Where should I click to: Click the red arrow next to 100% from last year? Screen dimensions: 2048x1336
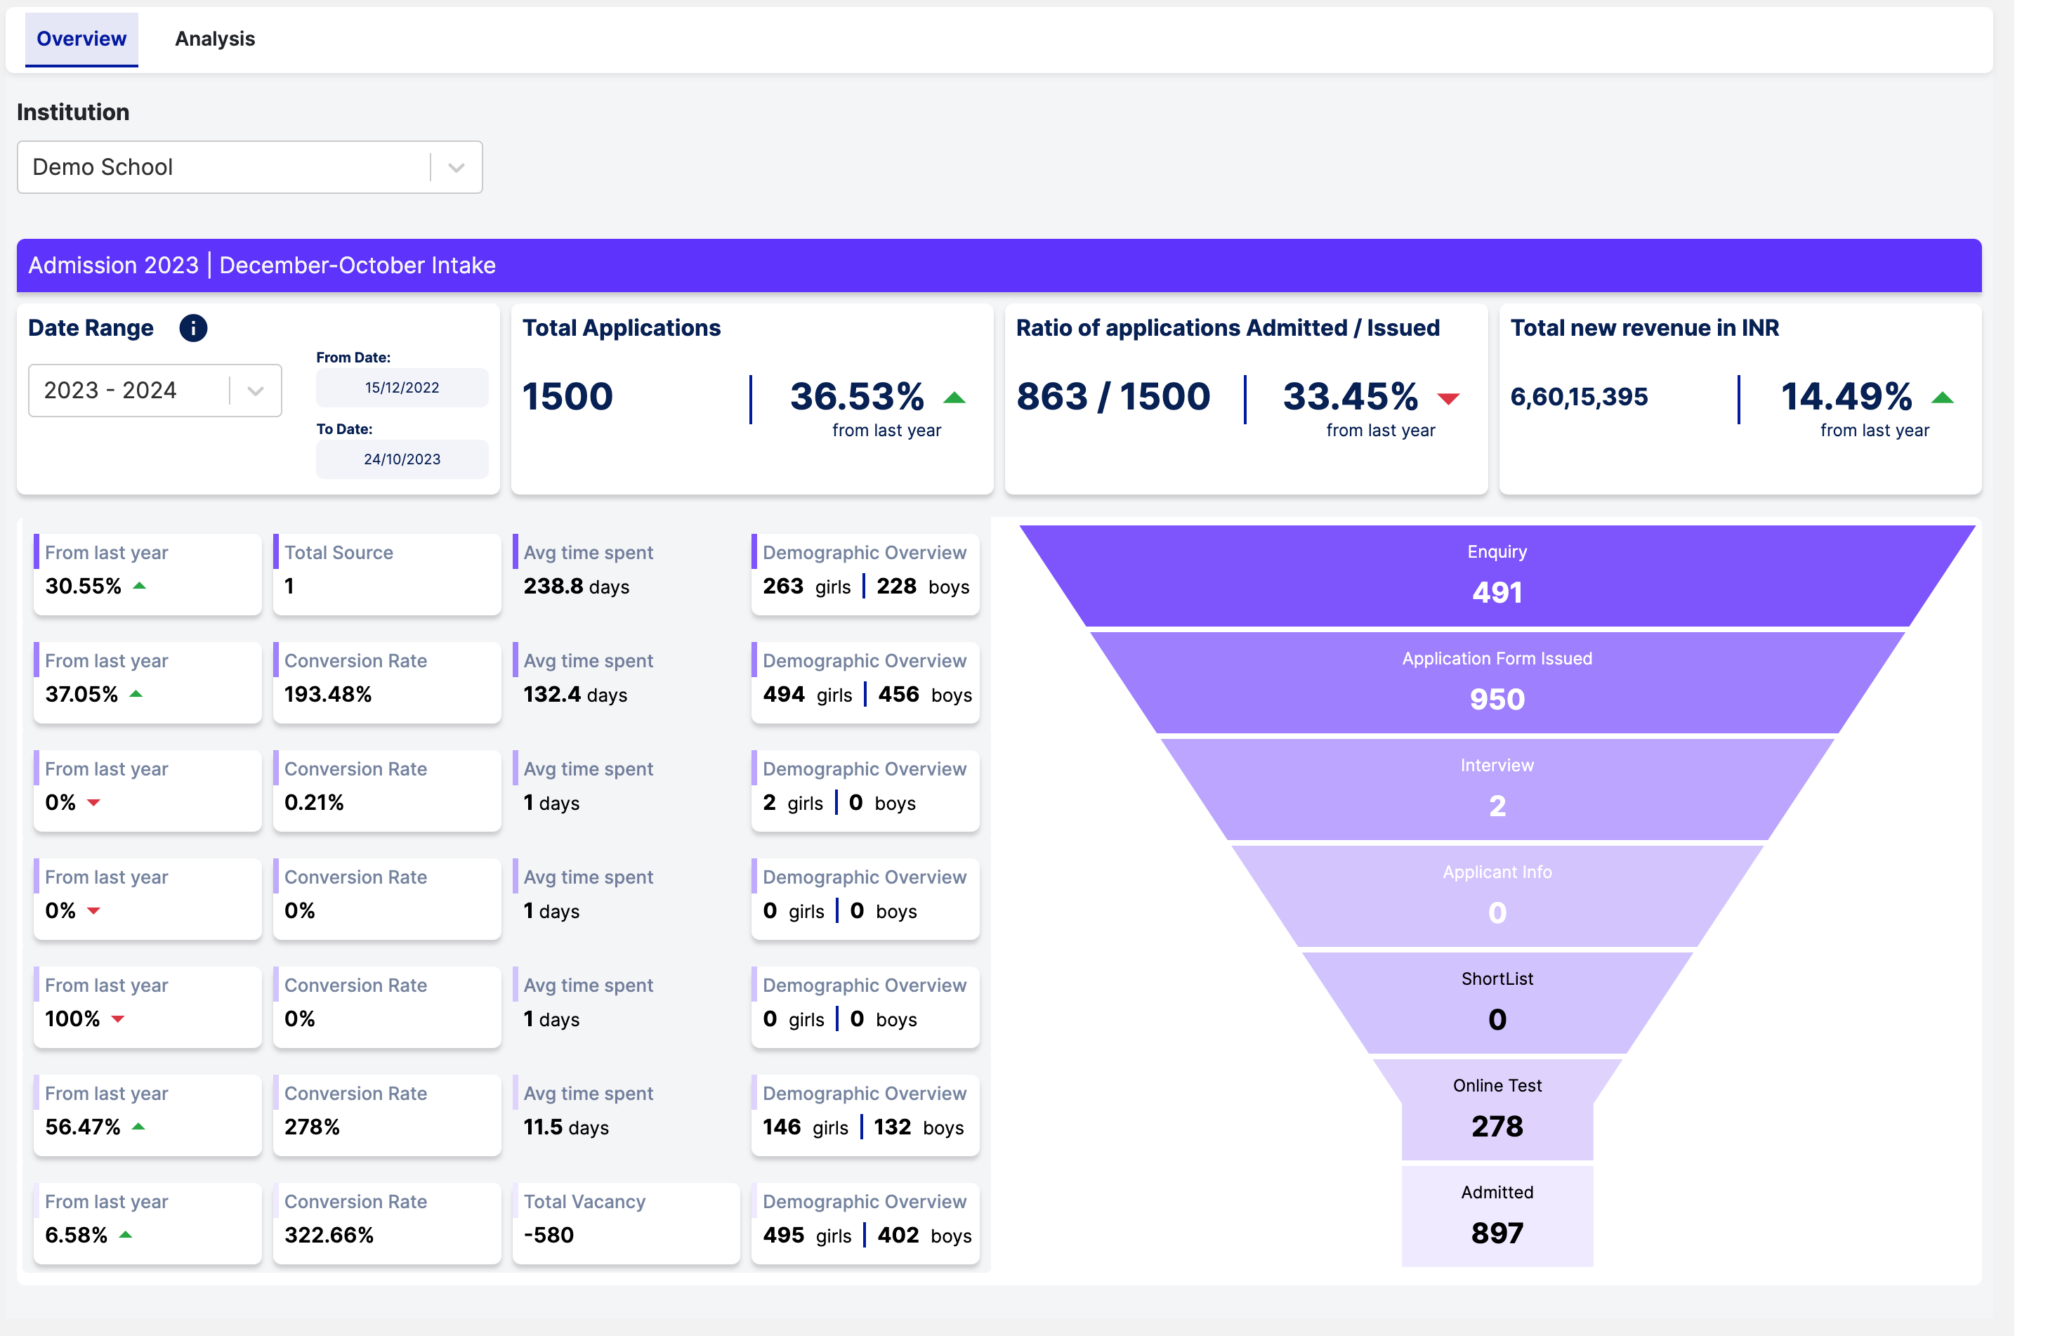coord(118,1019)
